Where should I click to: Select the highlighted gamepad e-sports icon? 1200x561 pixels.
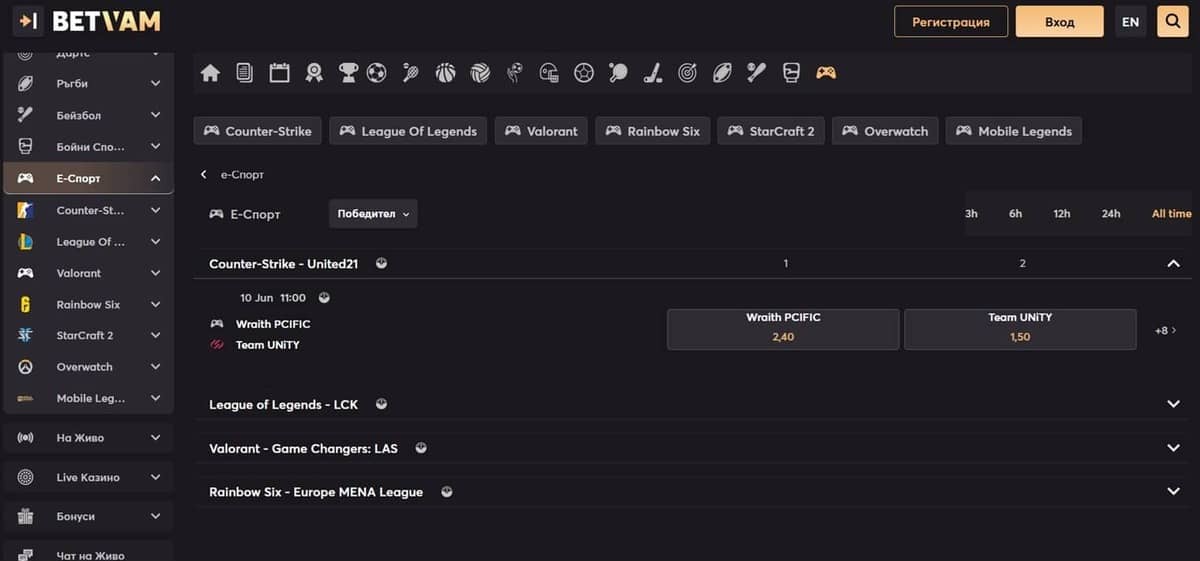point(826,72)
